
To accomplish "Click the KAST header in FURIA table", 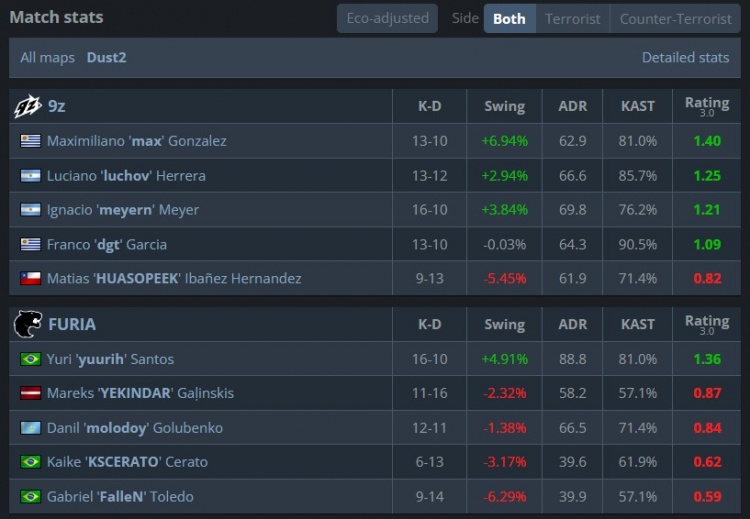I will (x=638, y=324).
